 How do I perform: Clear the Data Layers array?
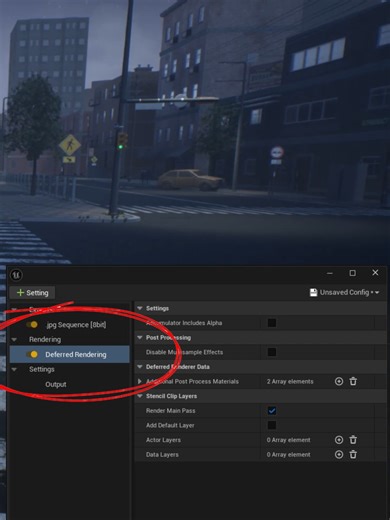(353, 454)
